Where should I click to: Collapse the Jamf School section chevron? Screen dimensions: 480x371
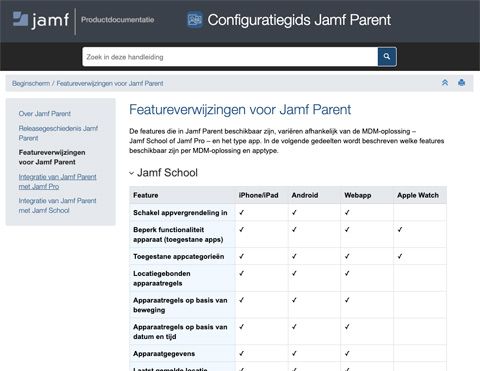point(131,173)
